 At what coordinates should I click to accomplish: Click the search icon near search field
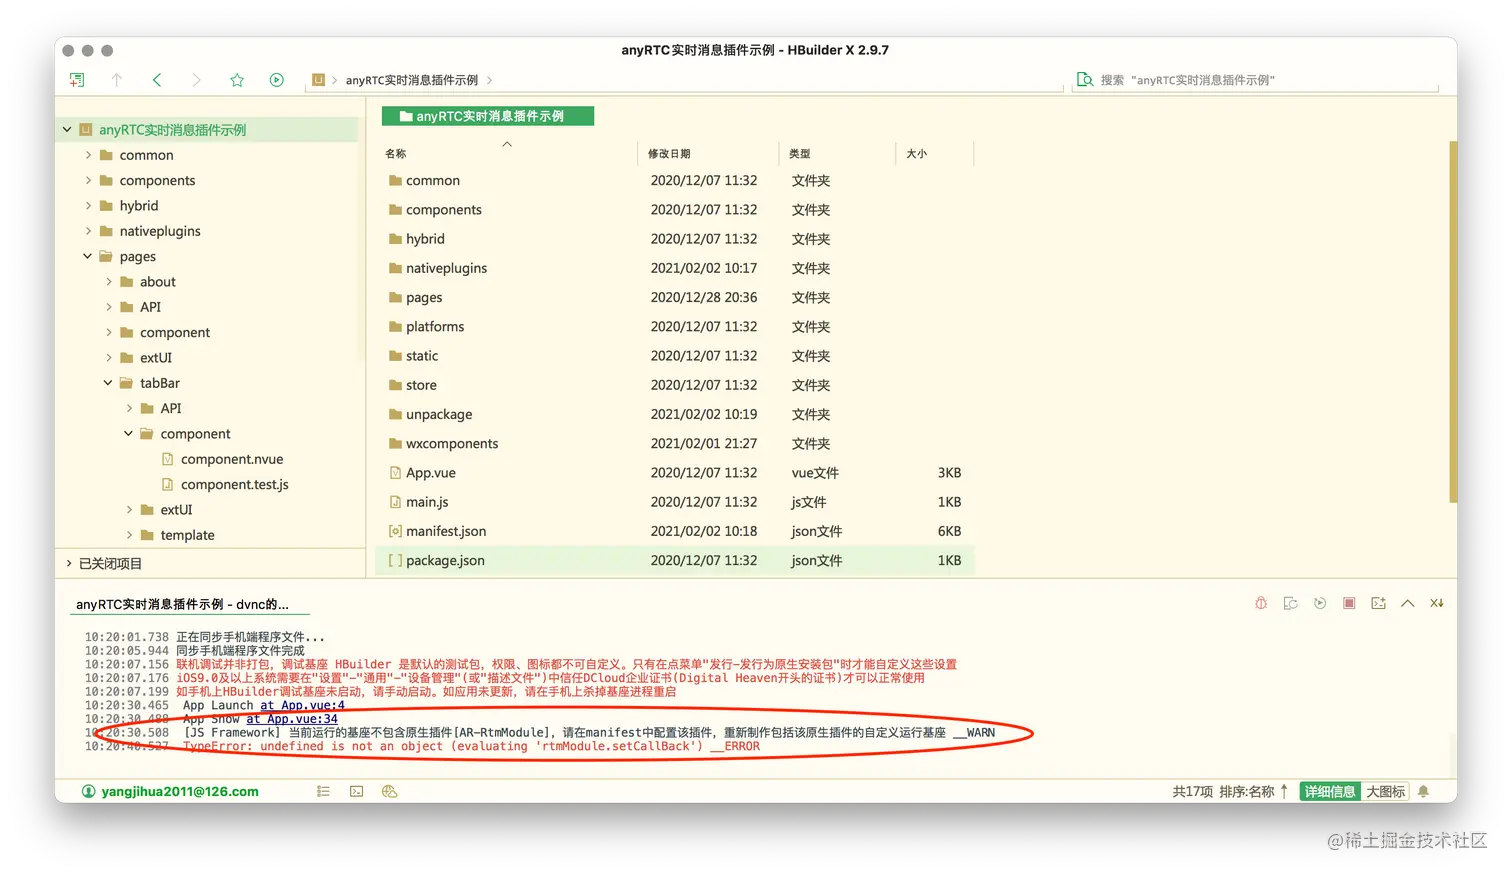[1085, 80]
